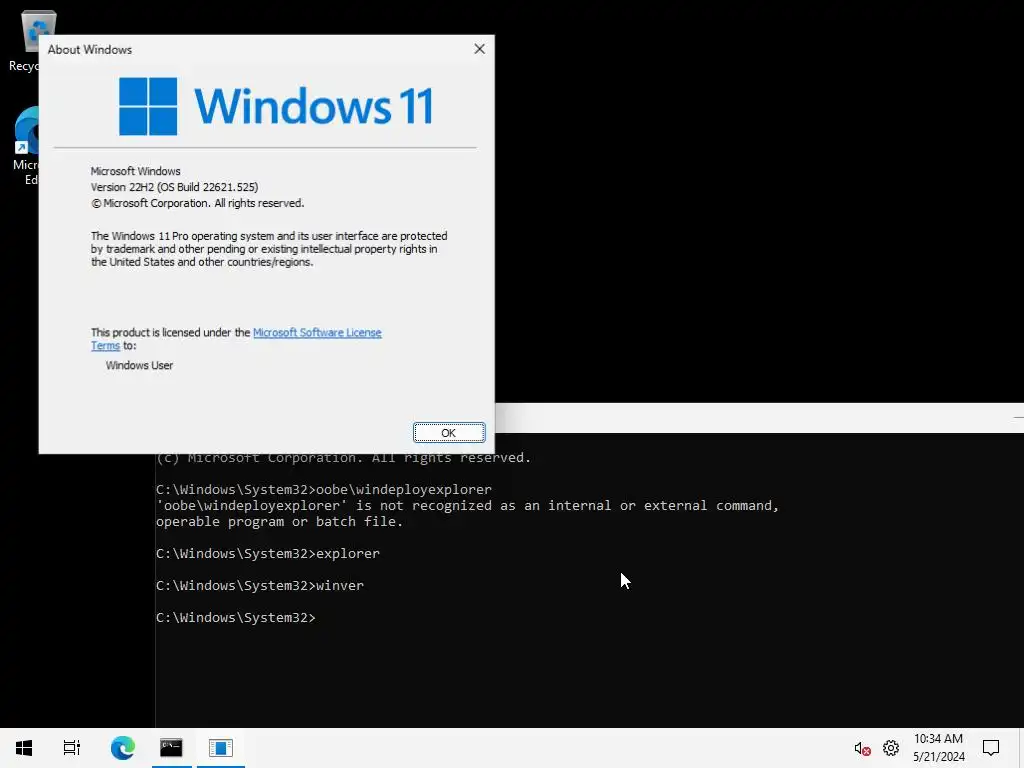The image size is (1024, 768).
Task: Minimize the Command Prompt window
Action: [1017, 417]
